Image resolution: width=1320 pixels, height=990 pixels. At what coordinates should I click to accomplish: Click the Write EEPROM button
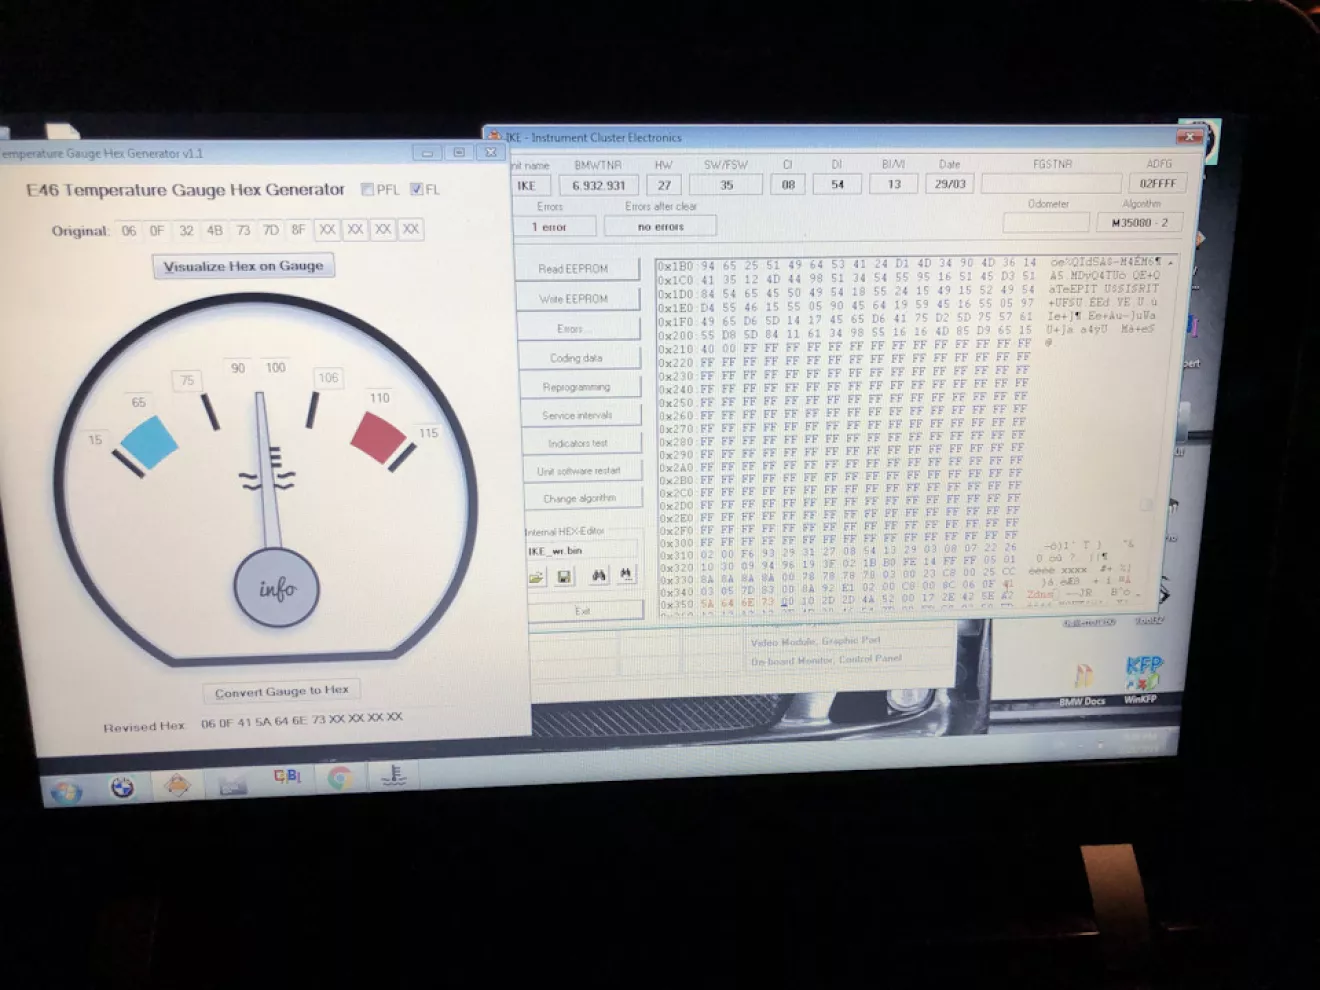pyautogui.click(x=577, y=299)
